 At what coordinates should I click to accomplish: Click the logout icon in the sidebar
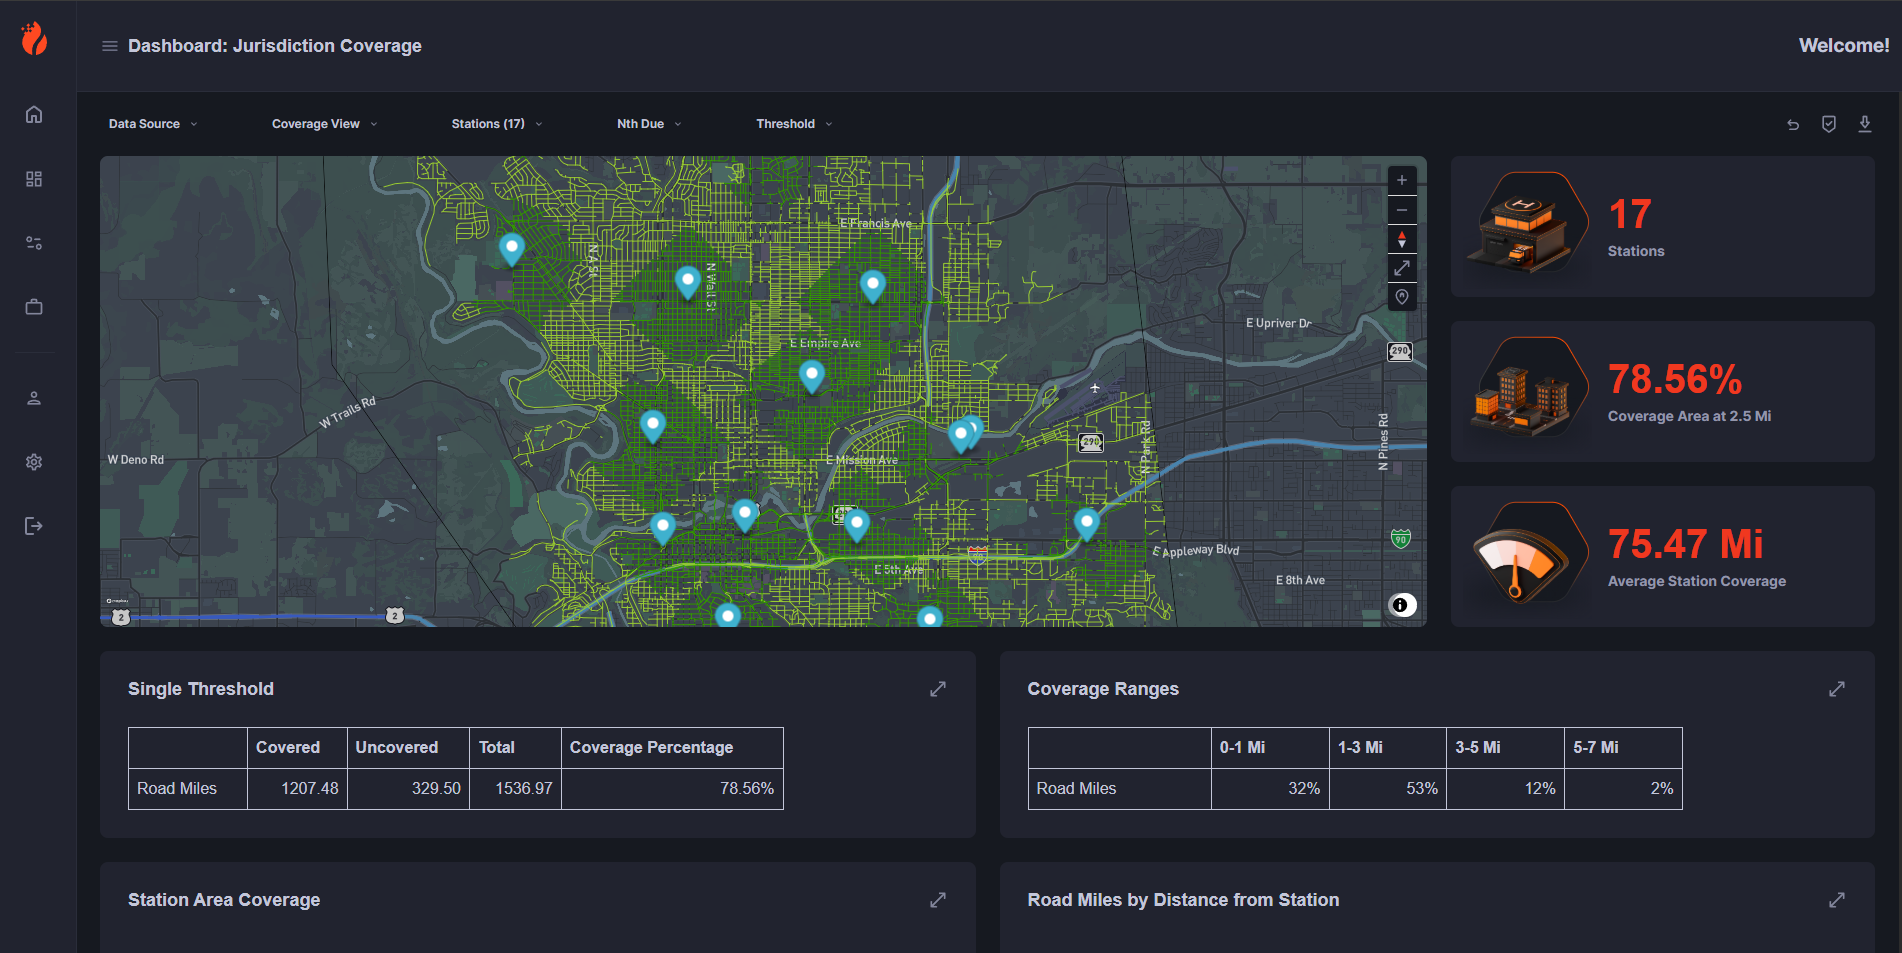[x=34, y=526]
